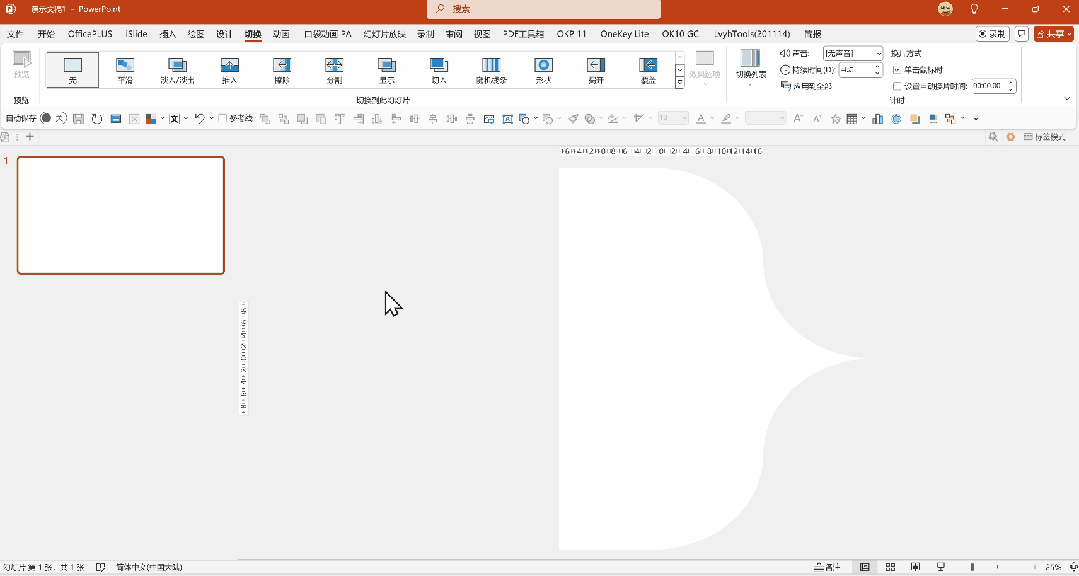This screenshot has width=1079, height=576.
Task: Click 应用到全部 apply to all button
Action: coord(806,86)
